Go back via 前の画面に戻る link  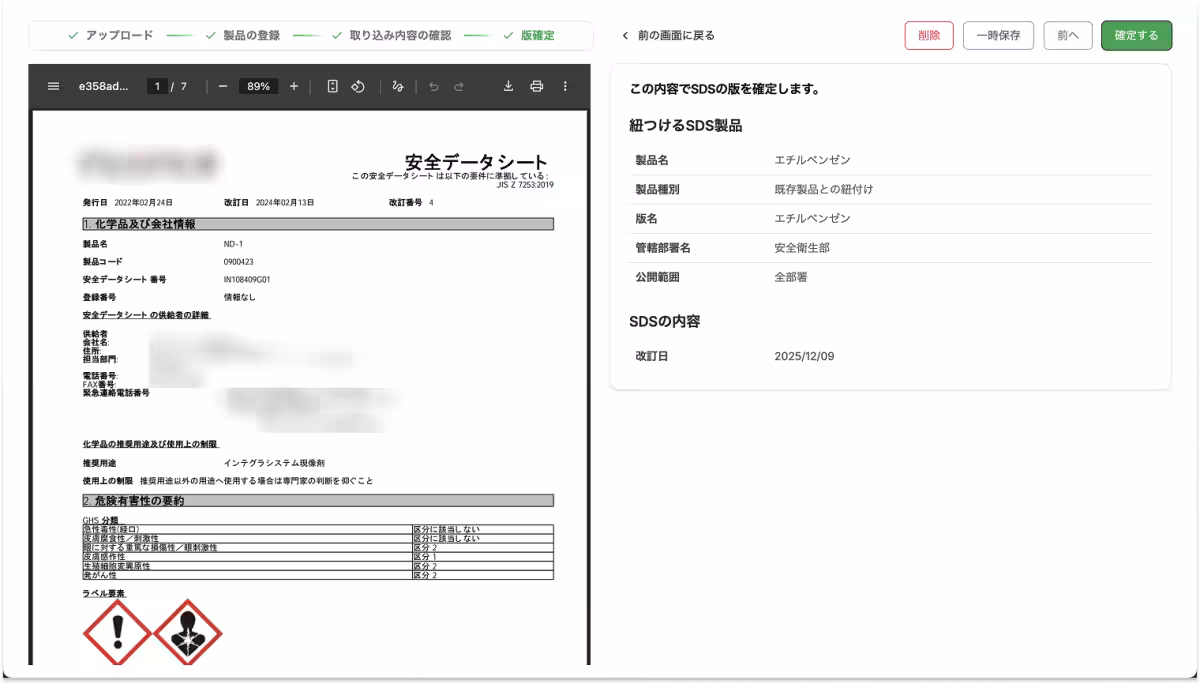click(x=678, y=35)
